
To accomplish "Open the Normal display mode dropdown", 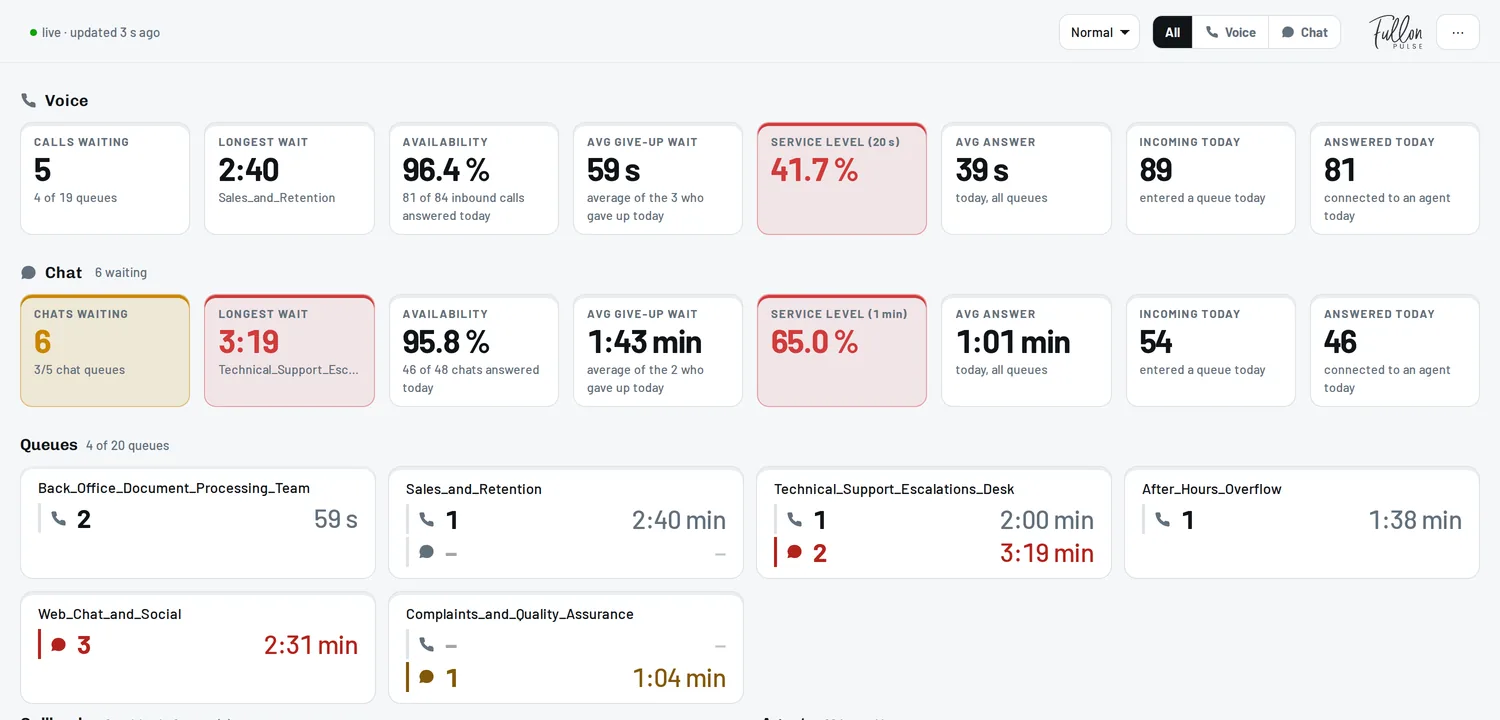I will pos(1099,32).
